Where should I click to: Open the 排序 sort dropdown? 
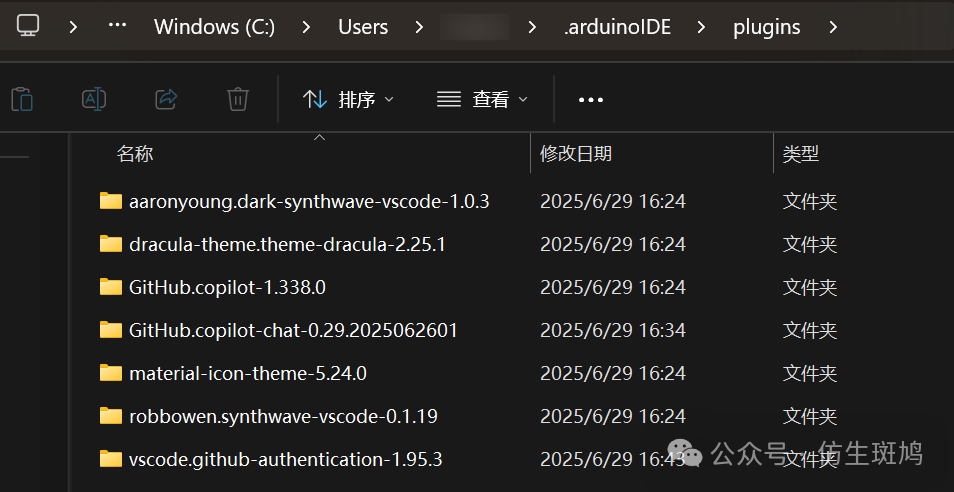[349, 99]
